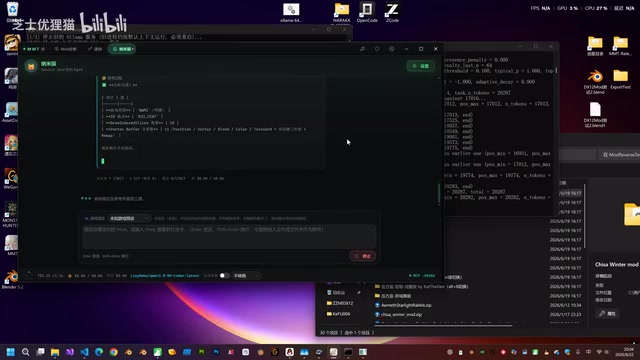Open the ExportTest folder on desktop

[x=620, y=79]
